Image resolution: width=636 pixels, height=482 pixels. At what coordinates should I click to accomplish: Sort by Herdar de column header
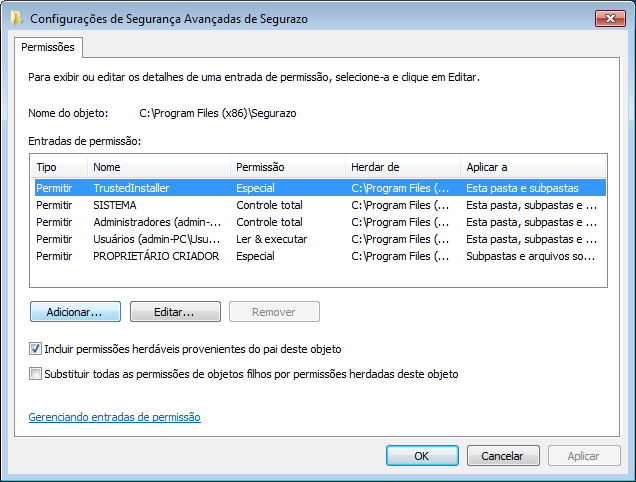(x=403, y=167)
